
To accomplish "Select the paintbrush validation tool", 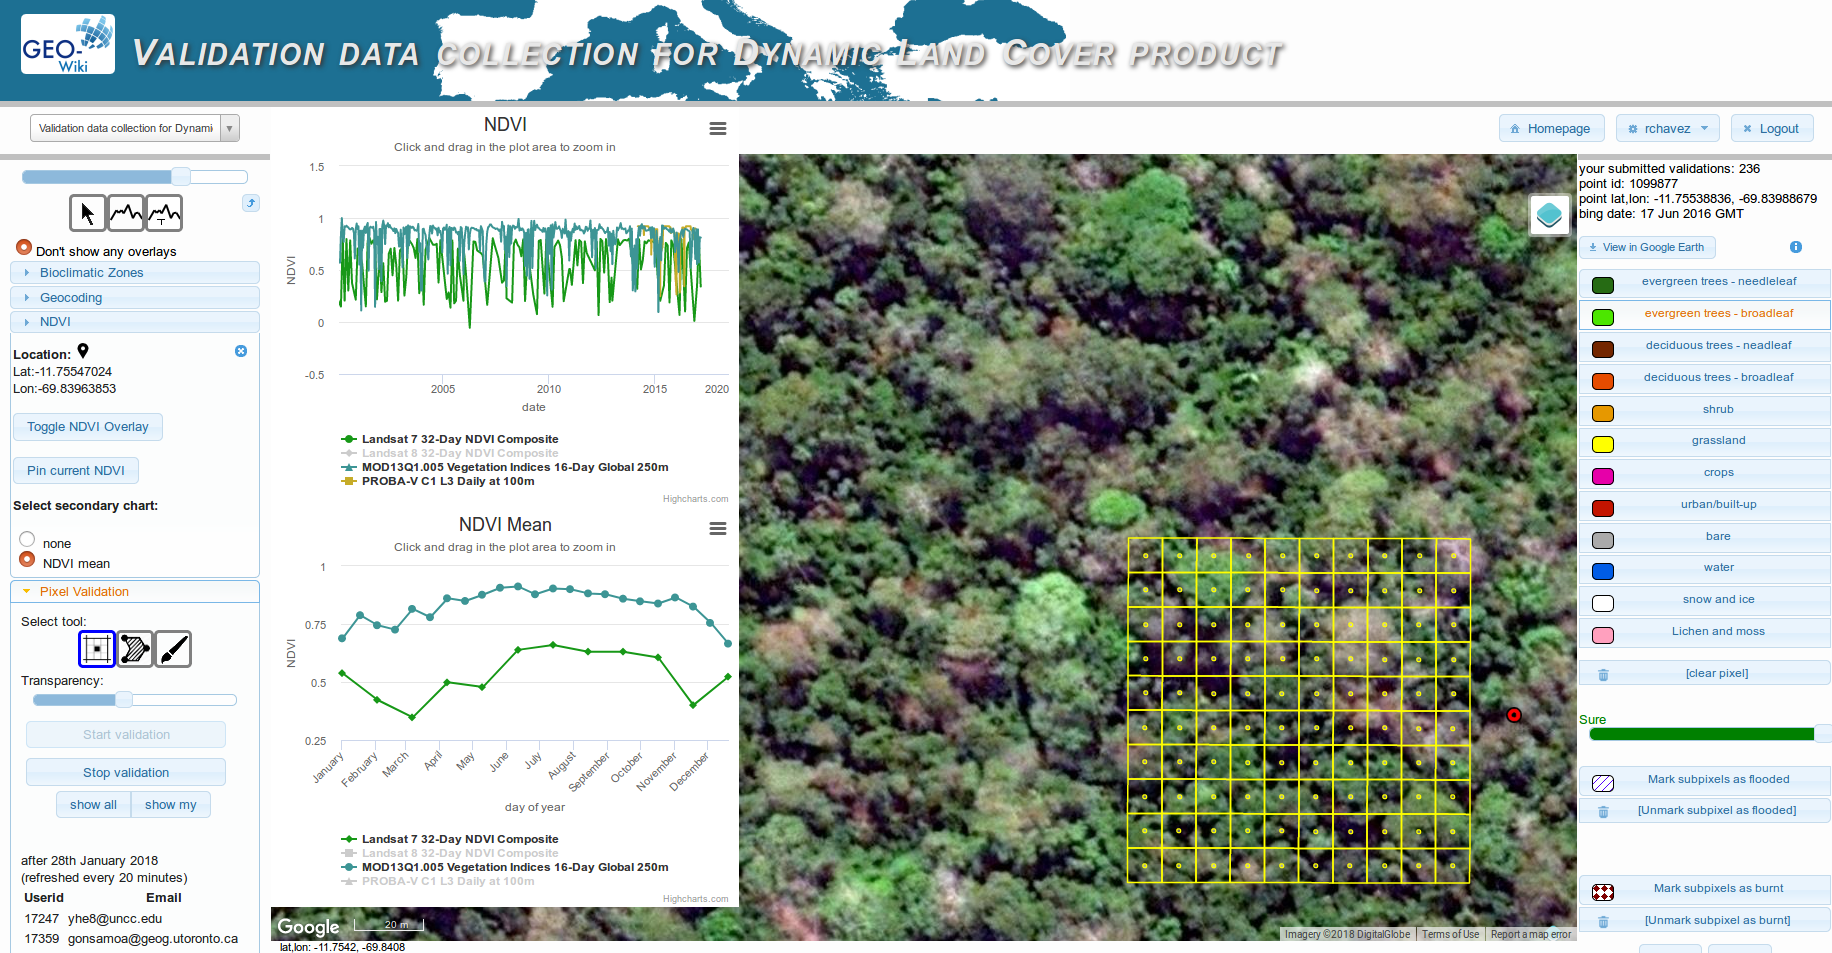I will [x=173, y=649].
